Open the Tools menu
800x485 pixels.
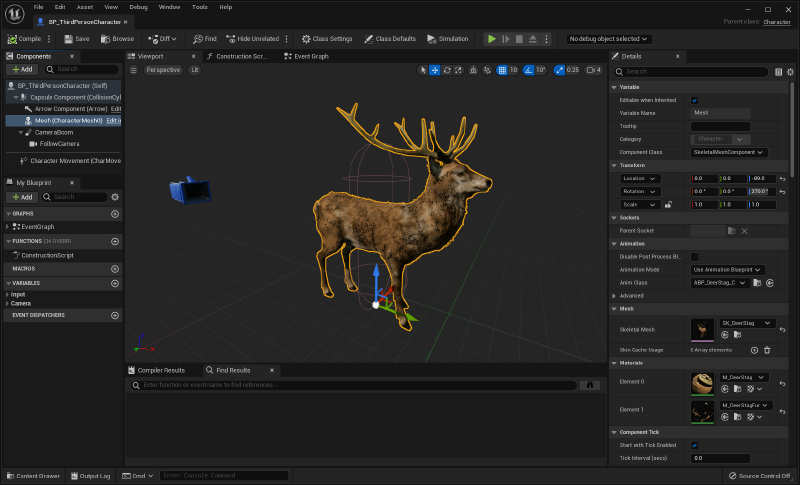click(x=199, y=7)
